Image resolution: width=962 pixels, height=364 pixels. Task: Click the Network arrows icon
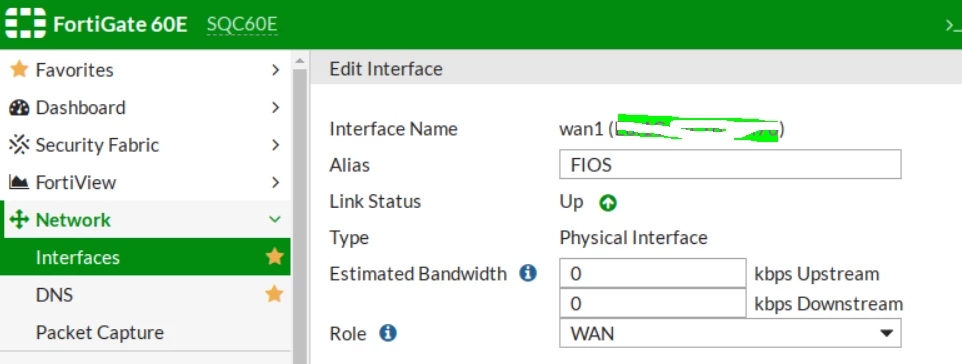pyautogui.click(x=20, y=220)
